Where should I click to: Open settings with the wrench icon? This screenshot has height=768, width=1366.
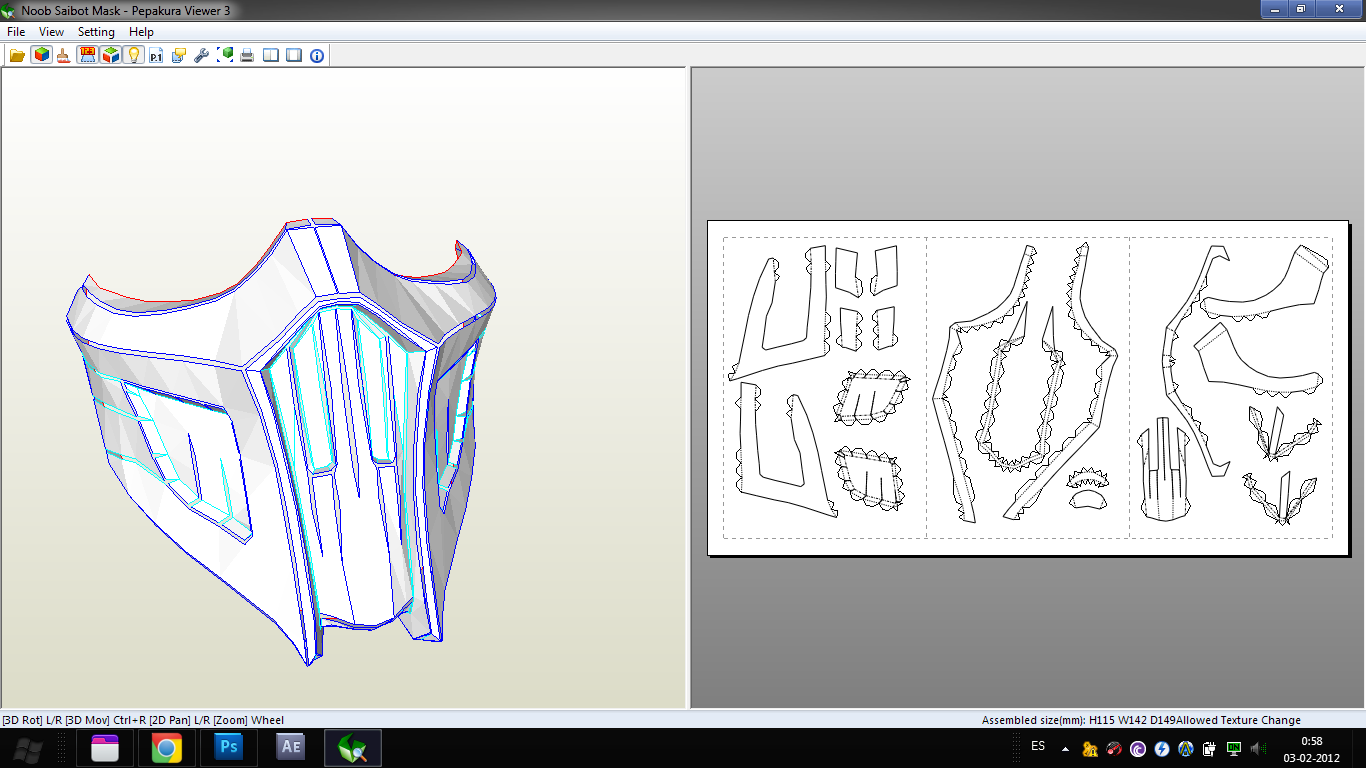[x=202, y=55]
